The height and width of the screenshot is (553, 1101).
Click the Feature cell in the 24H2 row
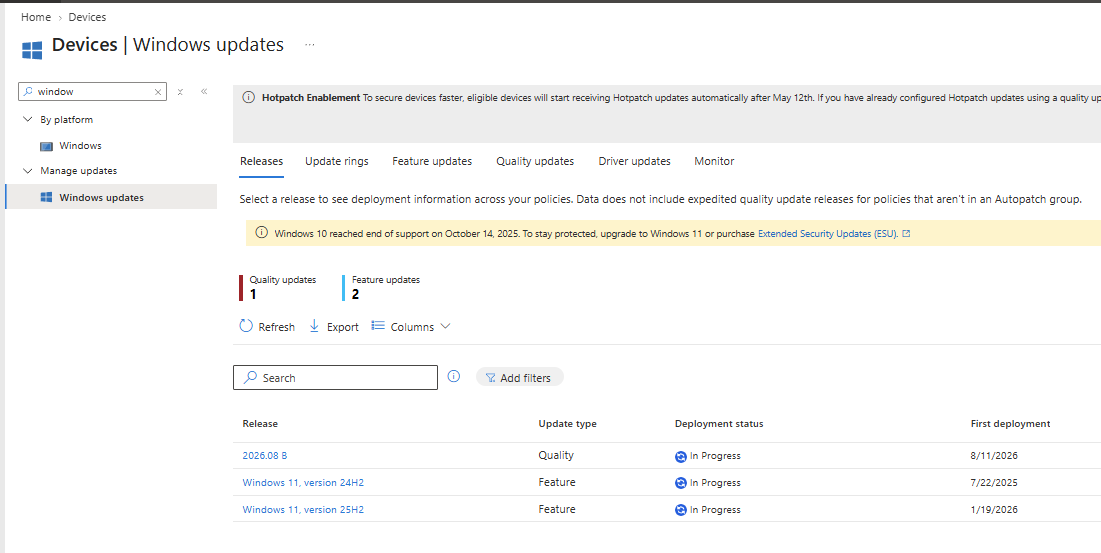click(x=557, y=482)
